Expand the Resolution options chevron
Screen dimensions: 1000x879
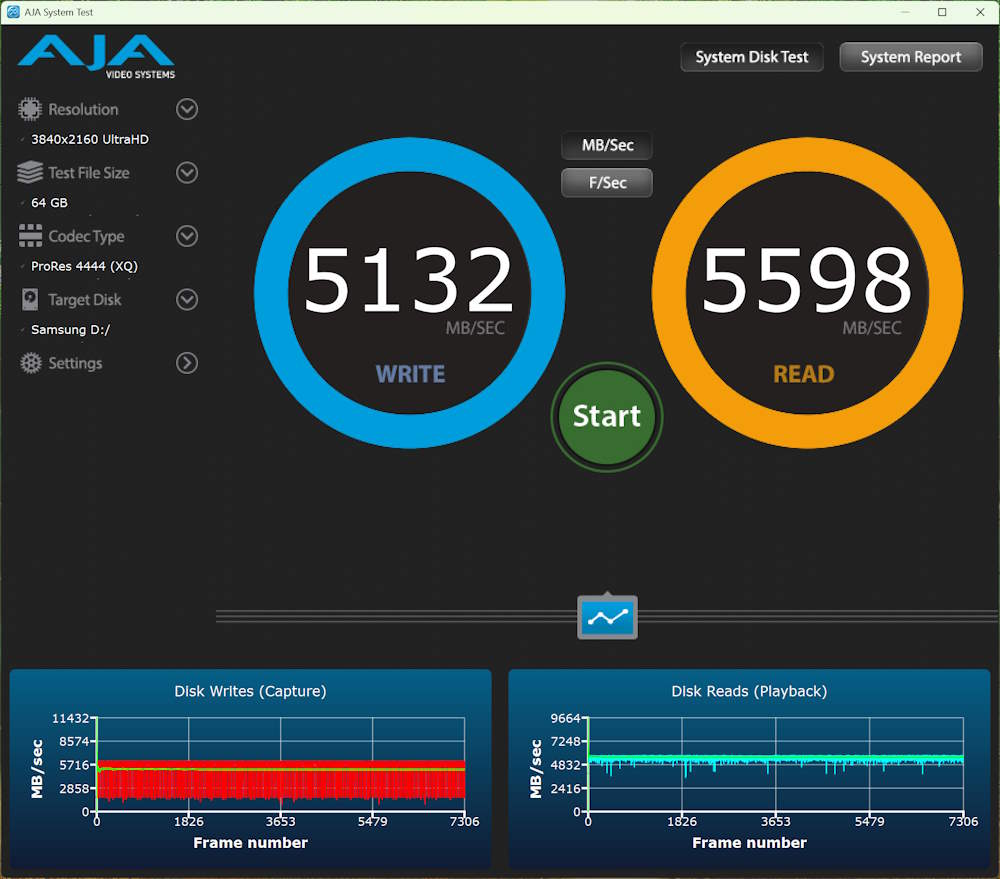coord(186,109)
